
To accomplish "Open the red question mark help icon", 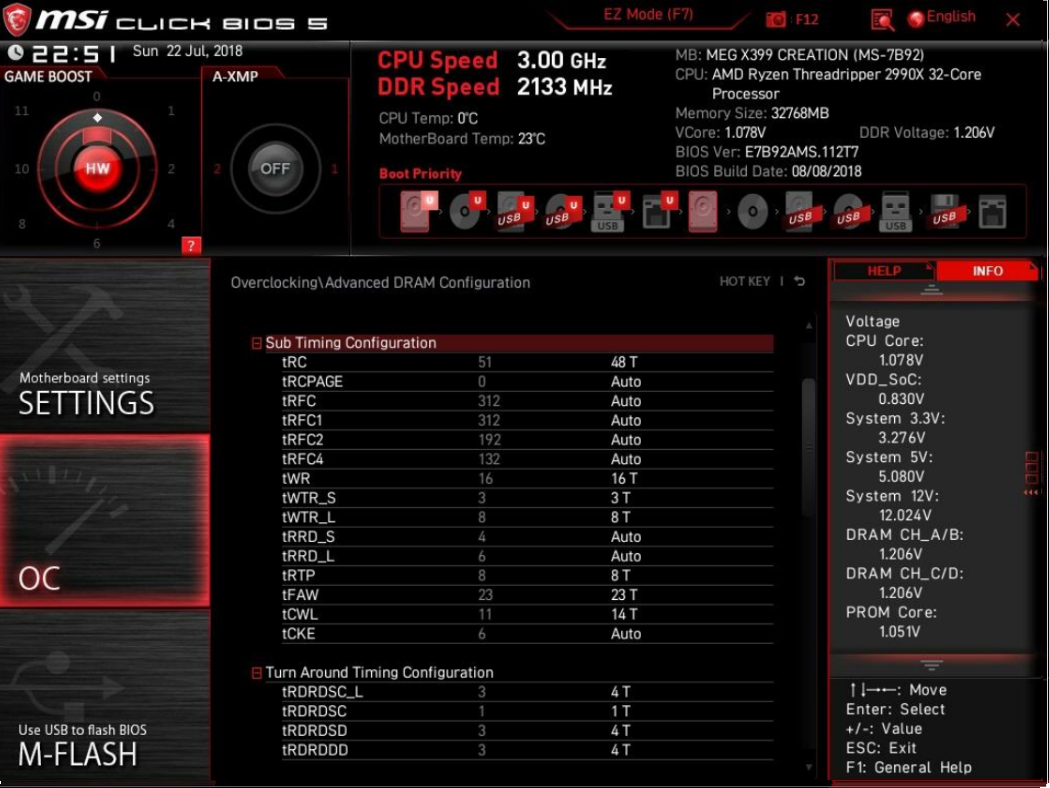I will pos(191,246).
